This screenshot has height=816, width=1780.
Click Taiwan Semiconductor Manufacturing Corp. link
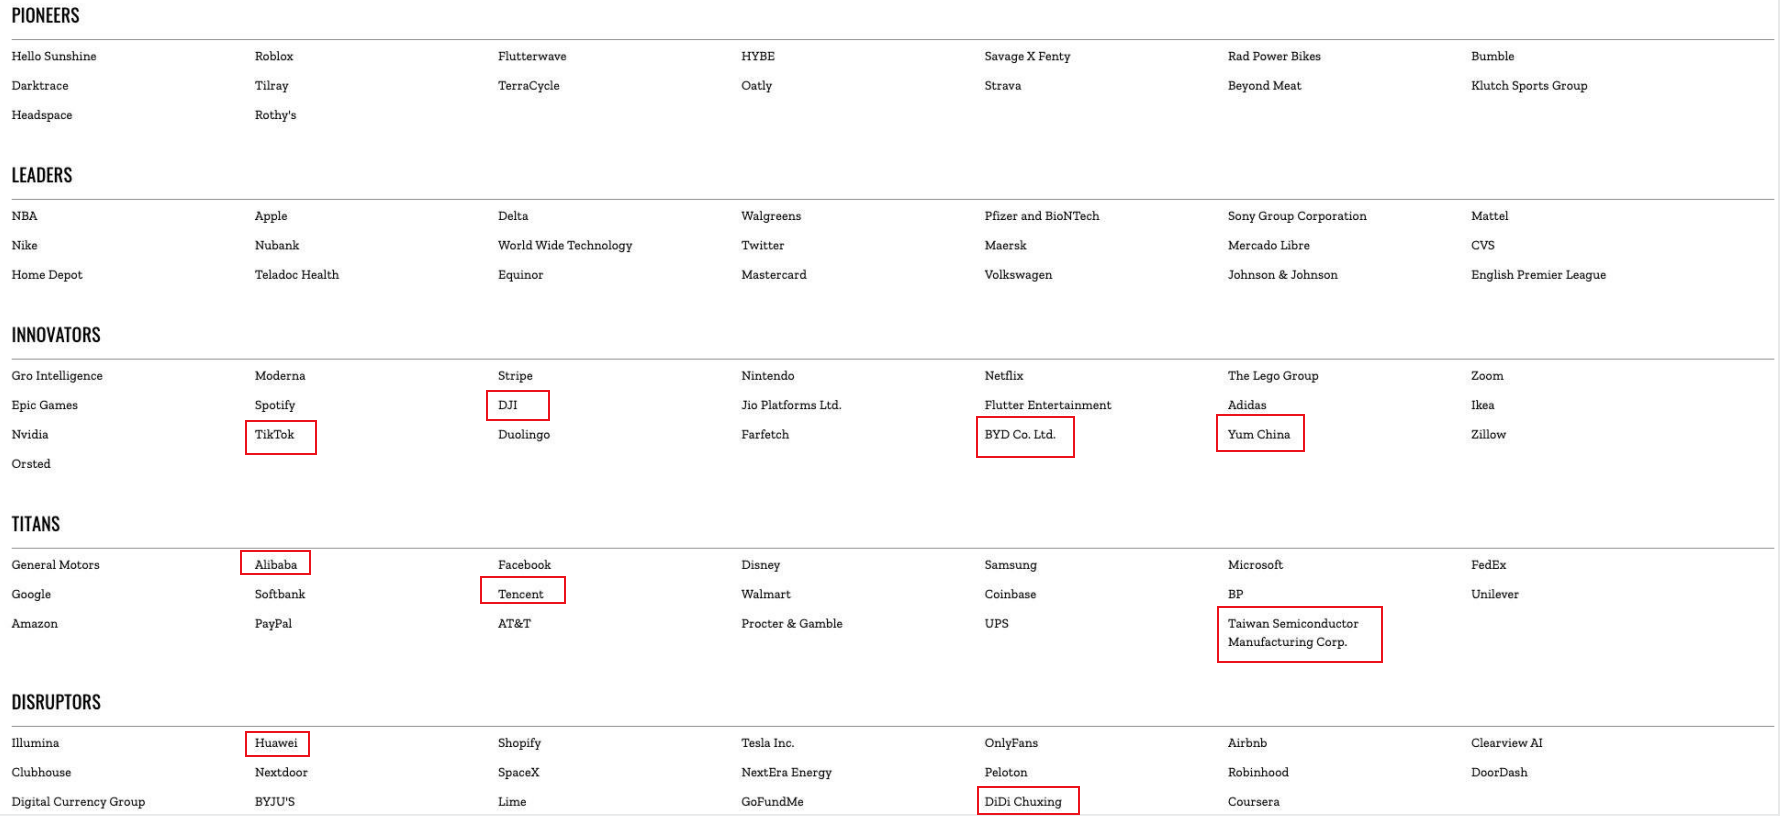click(1293, 633)
